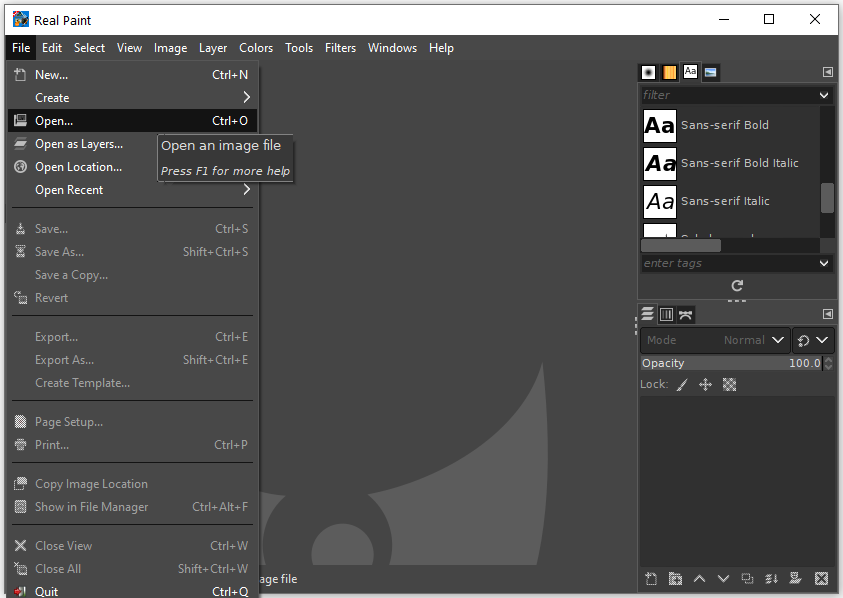Screen dimensions: 843x598
Task: Open the Image menu
Action: click(x=170, y=48)
